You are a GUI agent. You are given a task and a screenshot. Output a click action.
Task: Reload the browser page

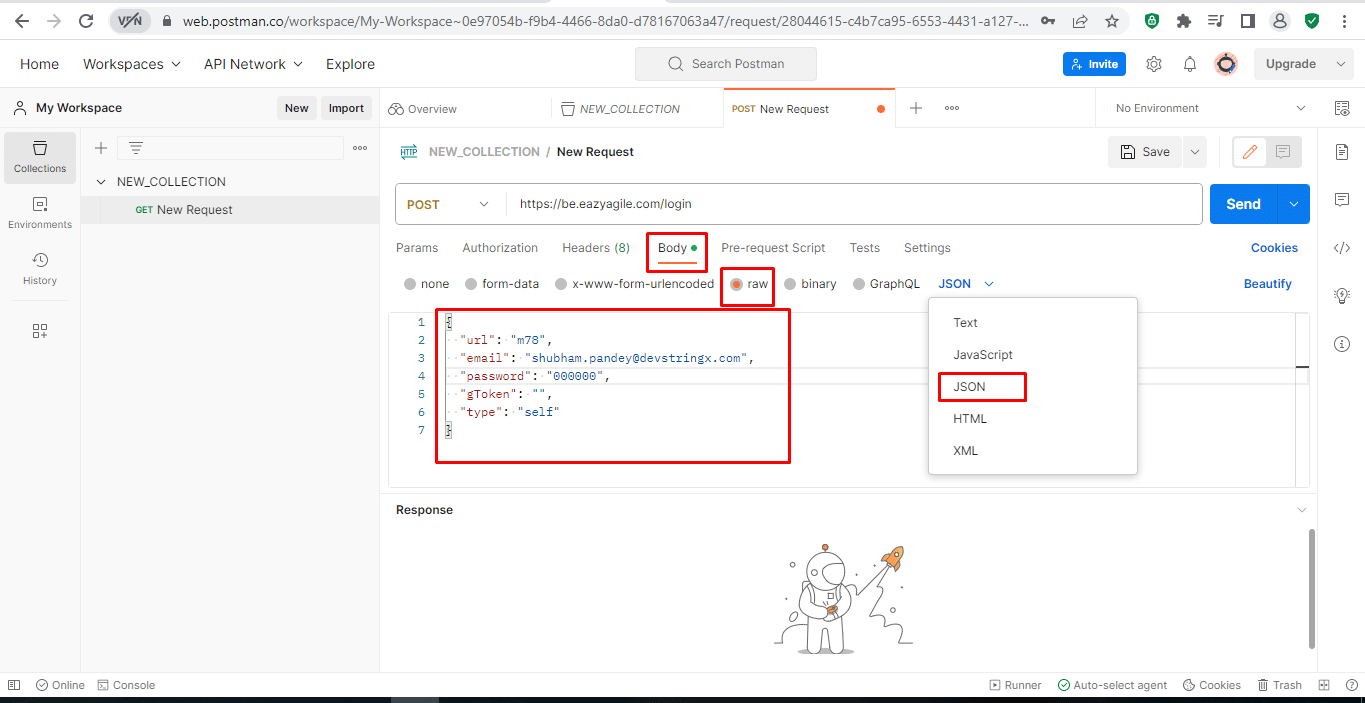pos(86,20)
